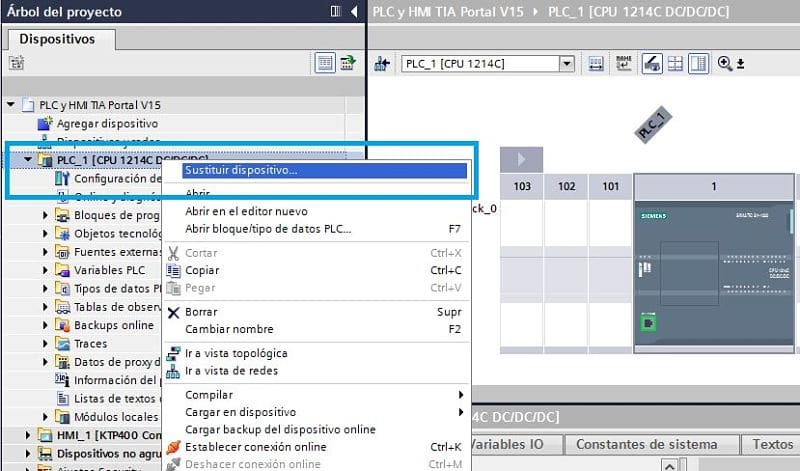Screen dimensions: 800x471
Task: Open Configuración de dispositivos item
Action: coord(117,179)
